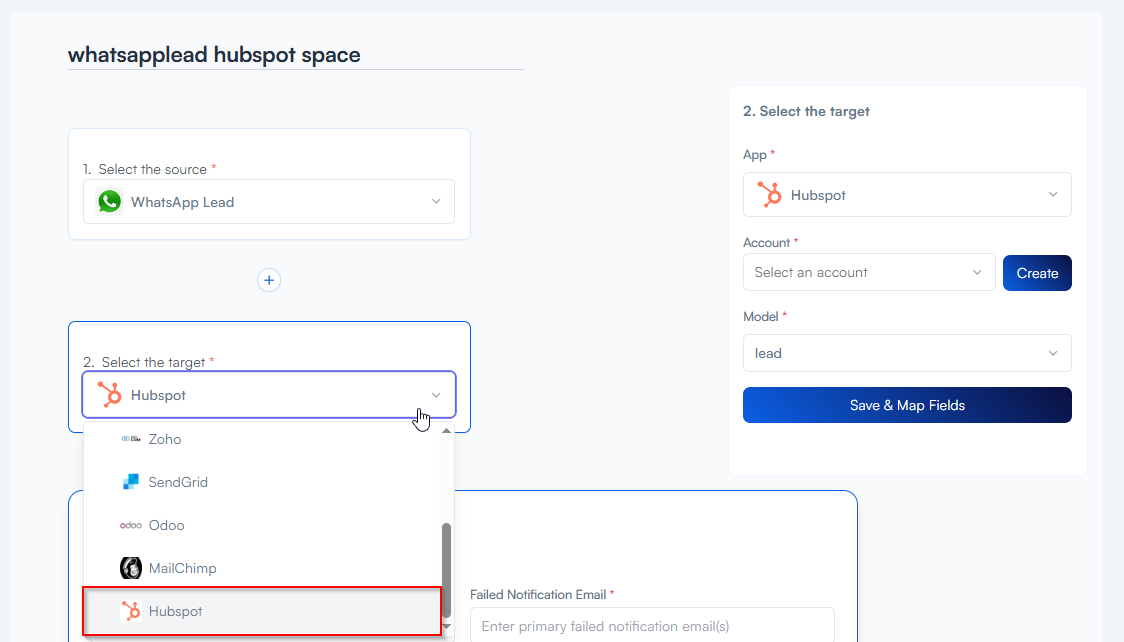Click the plus icon to add step
1124x642 pixels.
coord(268,280)
